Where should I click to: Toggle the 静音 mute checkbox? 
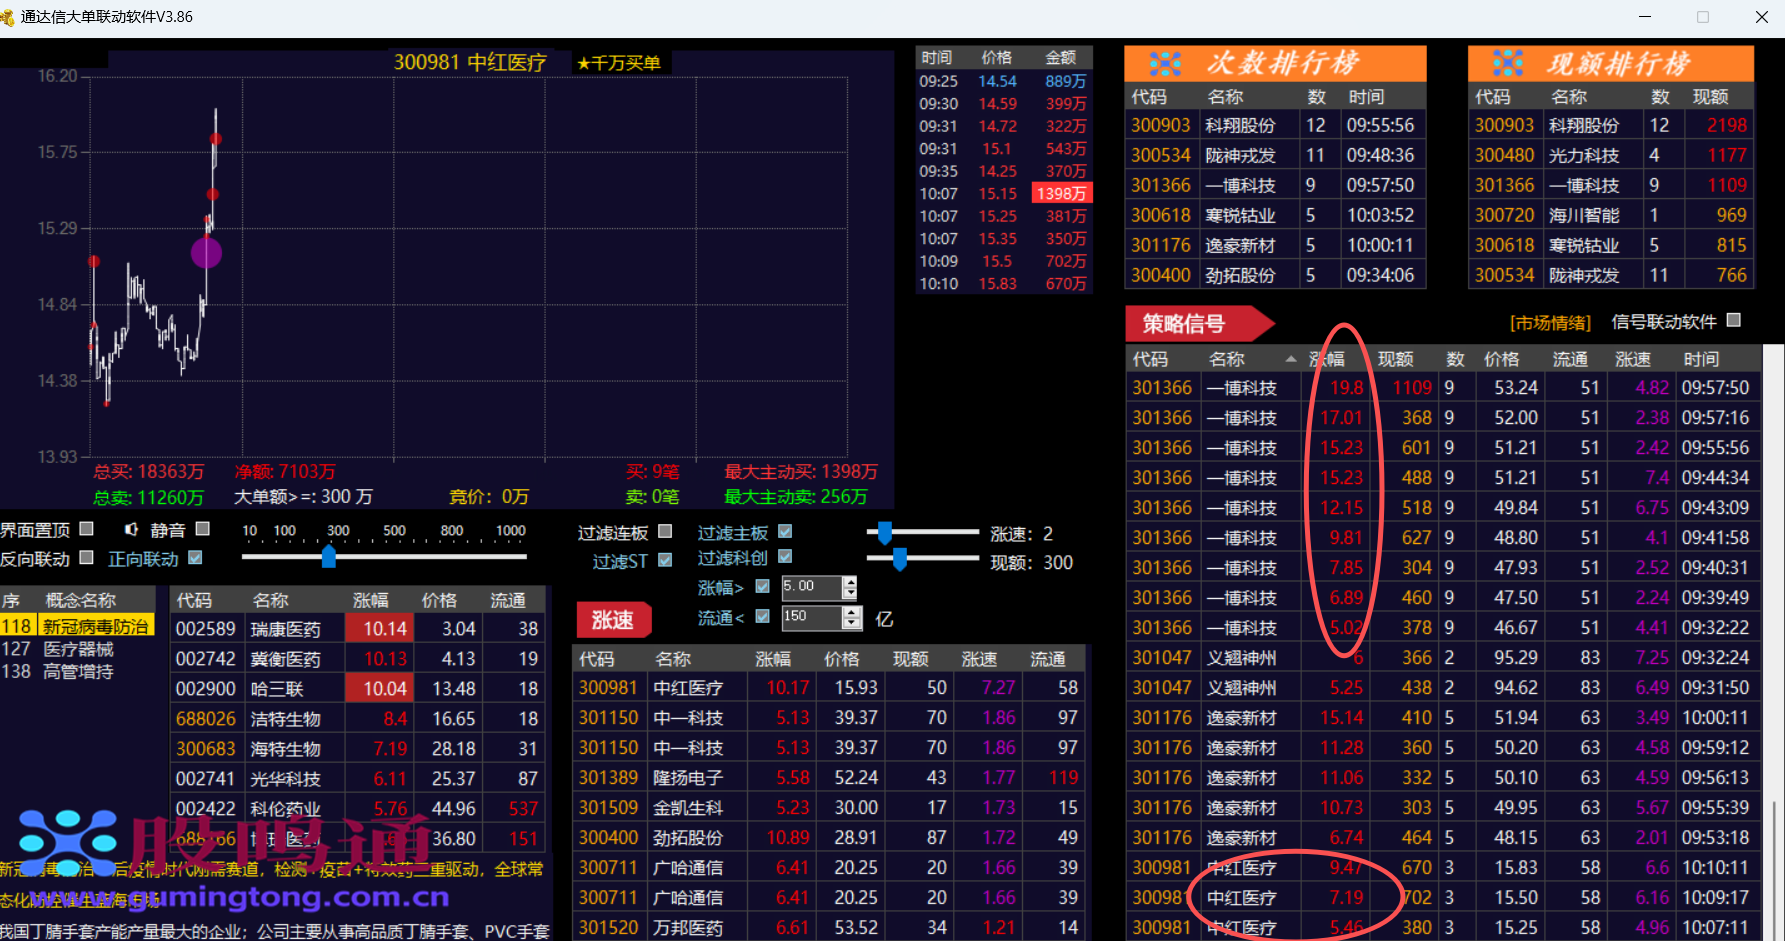[x=202, y=528]
